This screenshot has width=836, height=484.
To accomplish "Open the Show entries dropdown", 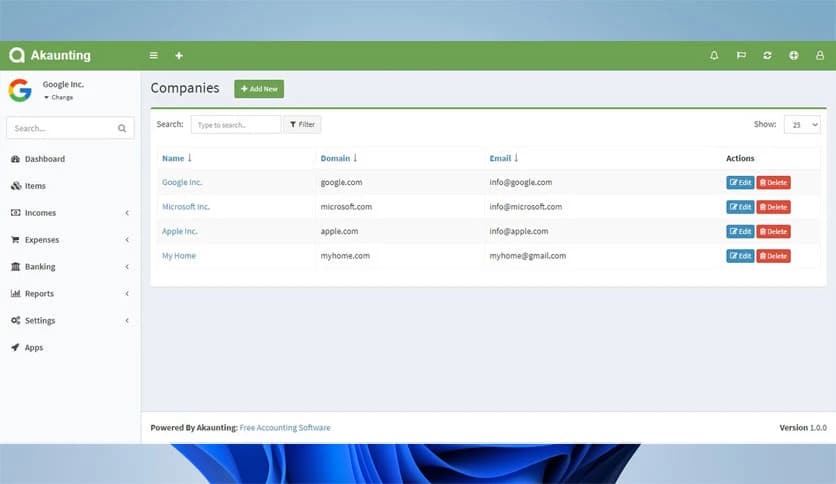I will coord(802,125).
